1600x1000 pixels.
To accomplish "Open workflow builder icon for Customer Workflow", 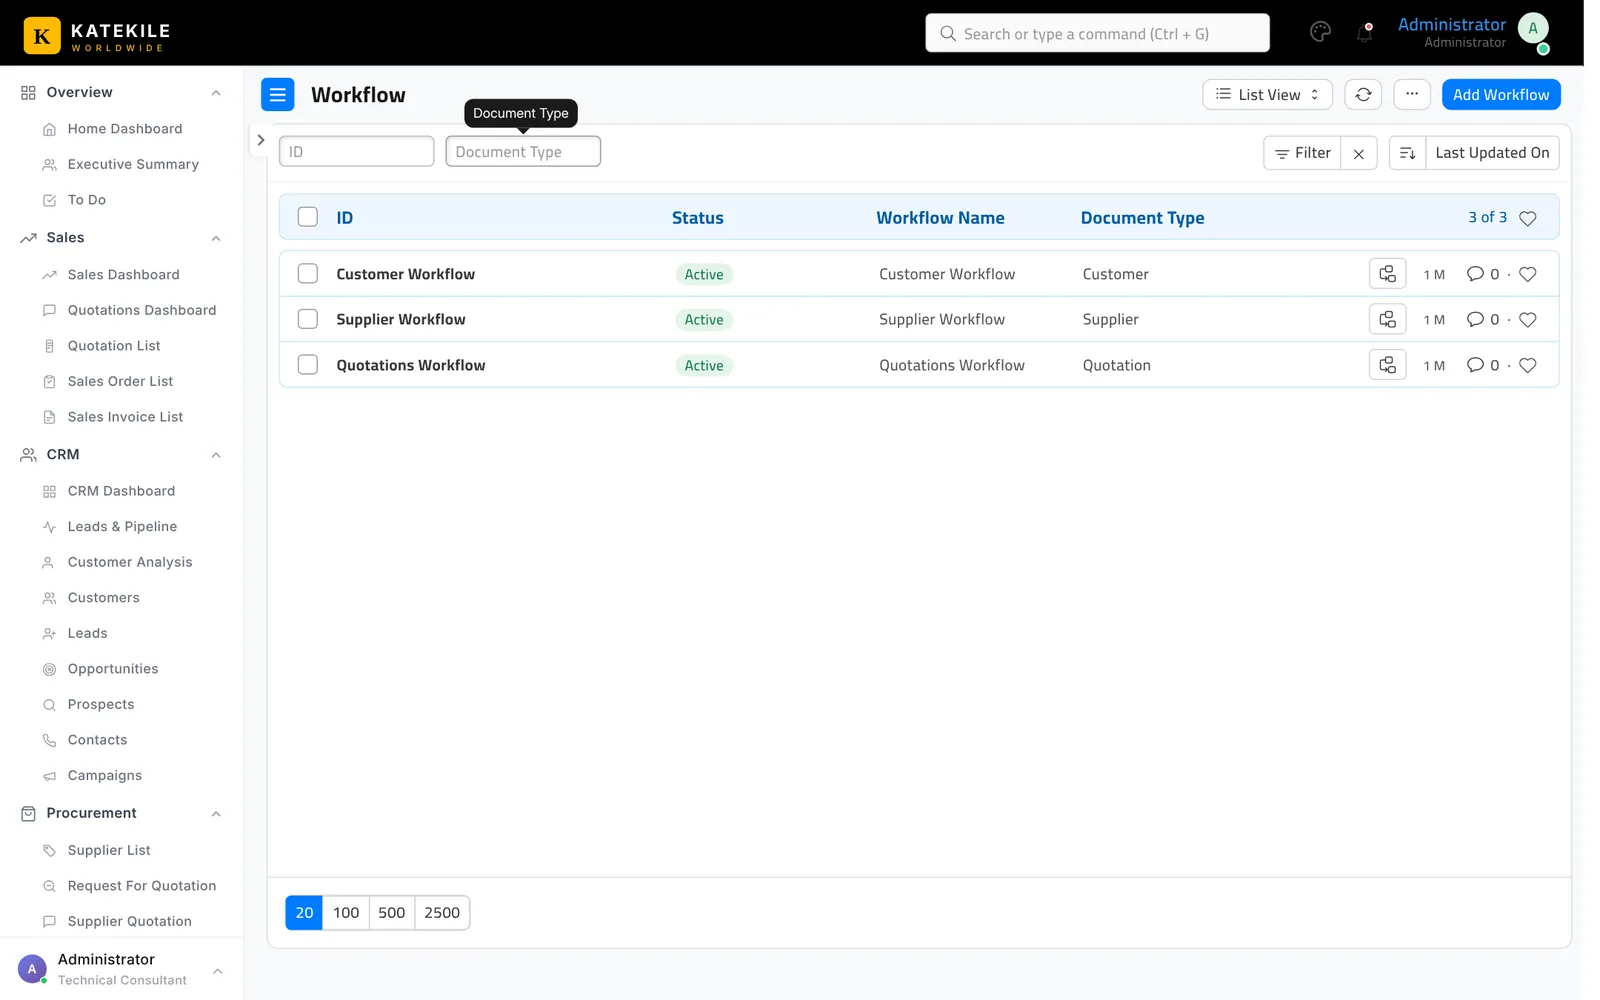I will click(x=1387, y=274).
